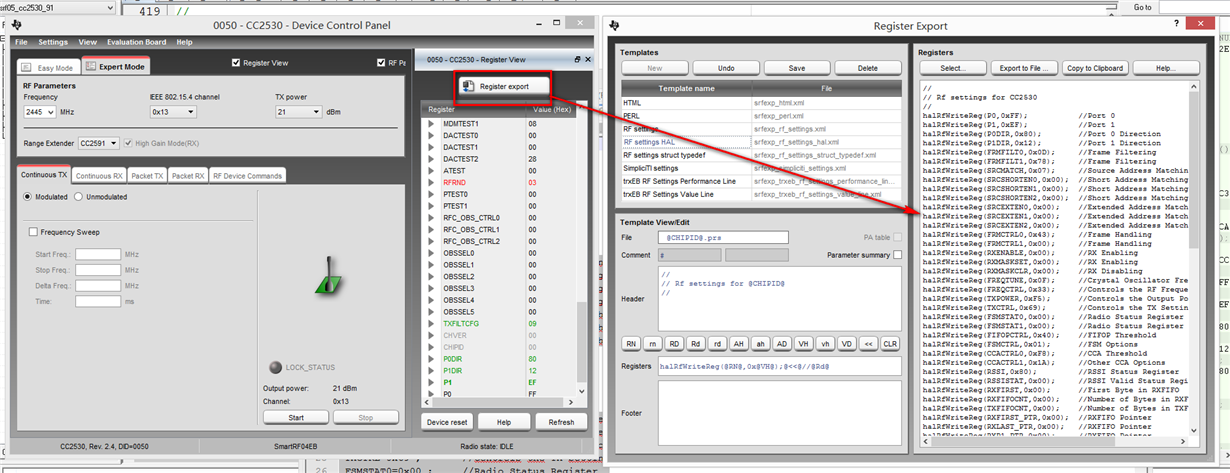Switch to the Packet RX tab
1230x473 pixels.
click(187, 175)
